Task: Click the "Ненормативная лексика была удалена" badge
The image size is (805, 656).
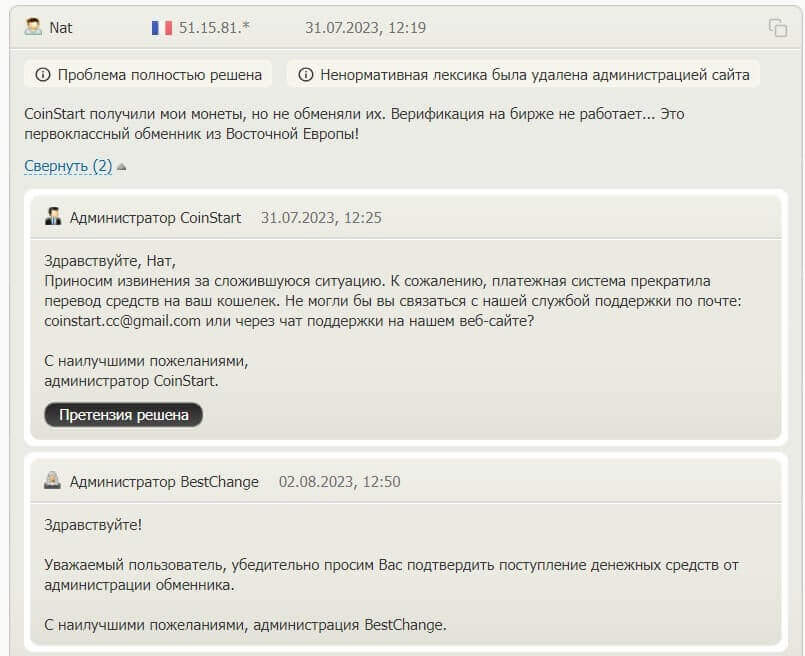Action: click(524, 75)
